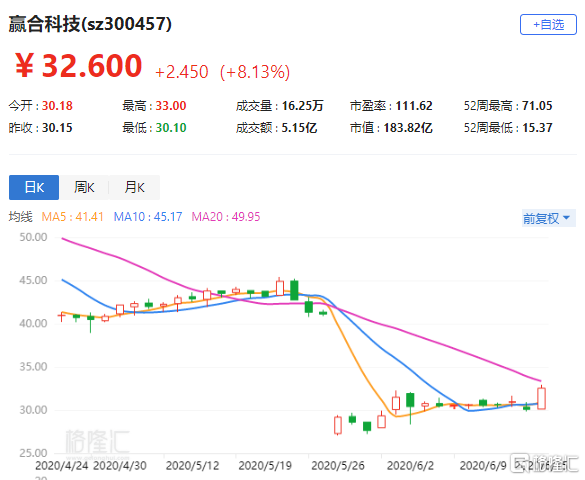Switch to the 日K daily chart tab

34,187
